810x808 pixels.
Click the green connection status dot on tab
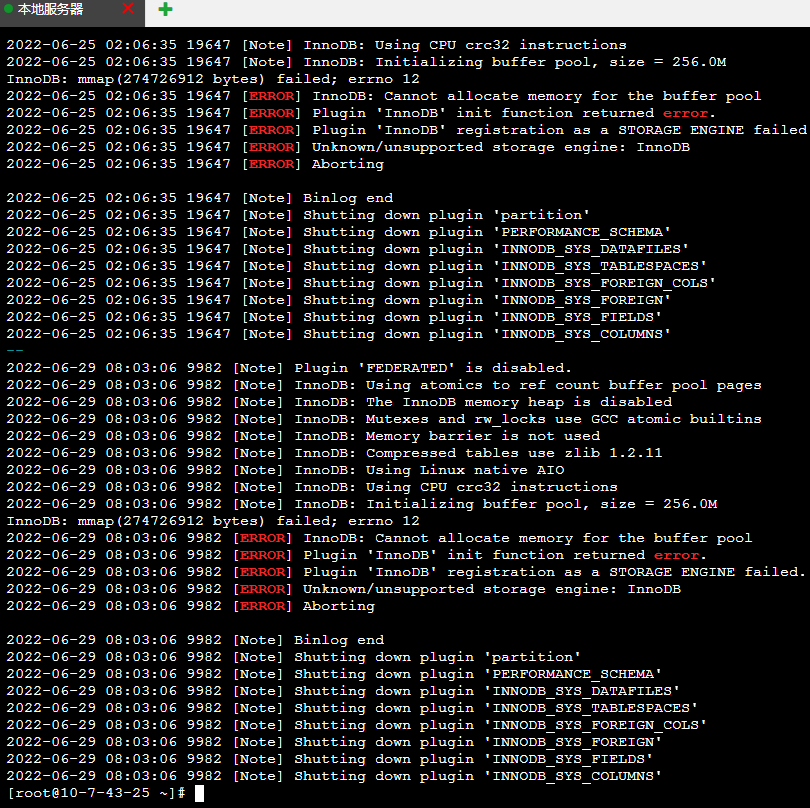tap(8, 9)
